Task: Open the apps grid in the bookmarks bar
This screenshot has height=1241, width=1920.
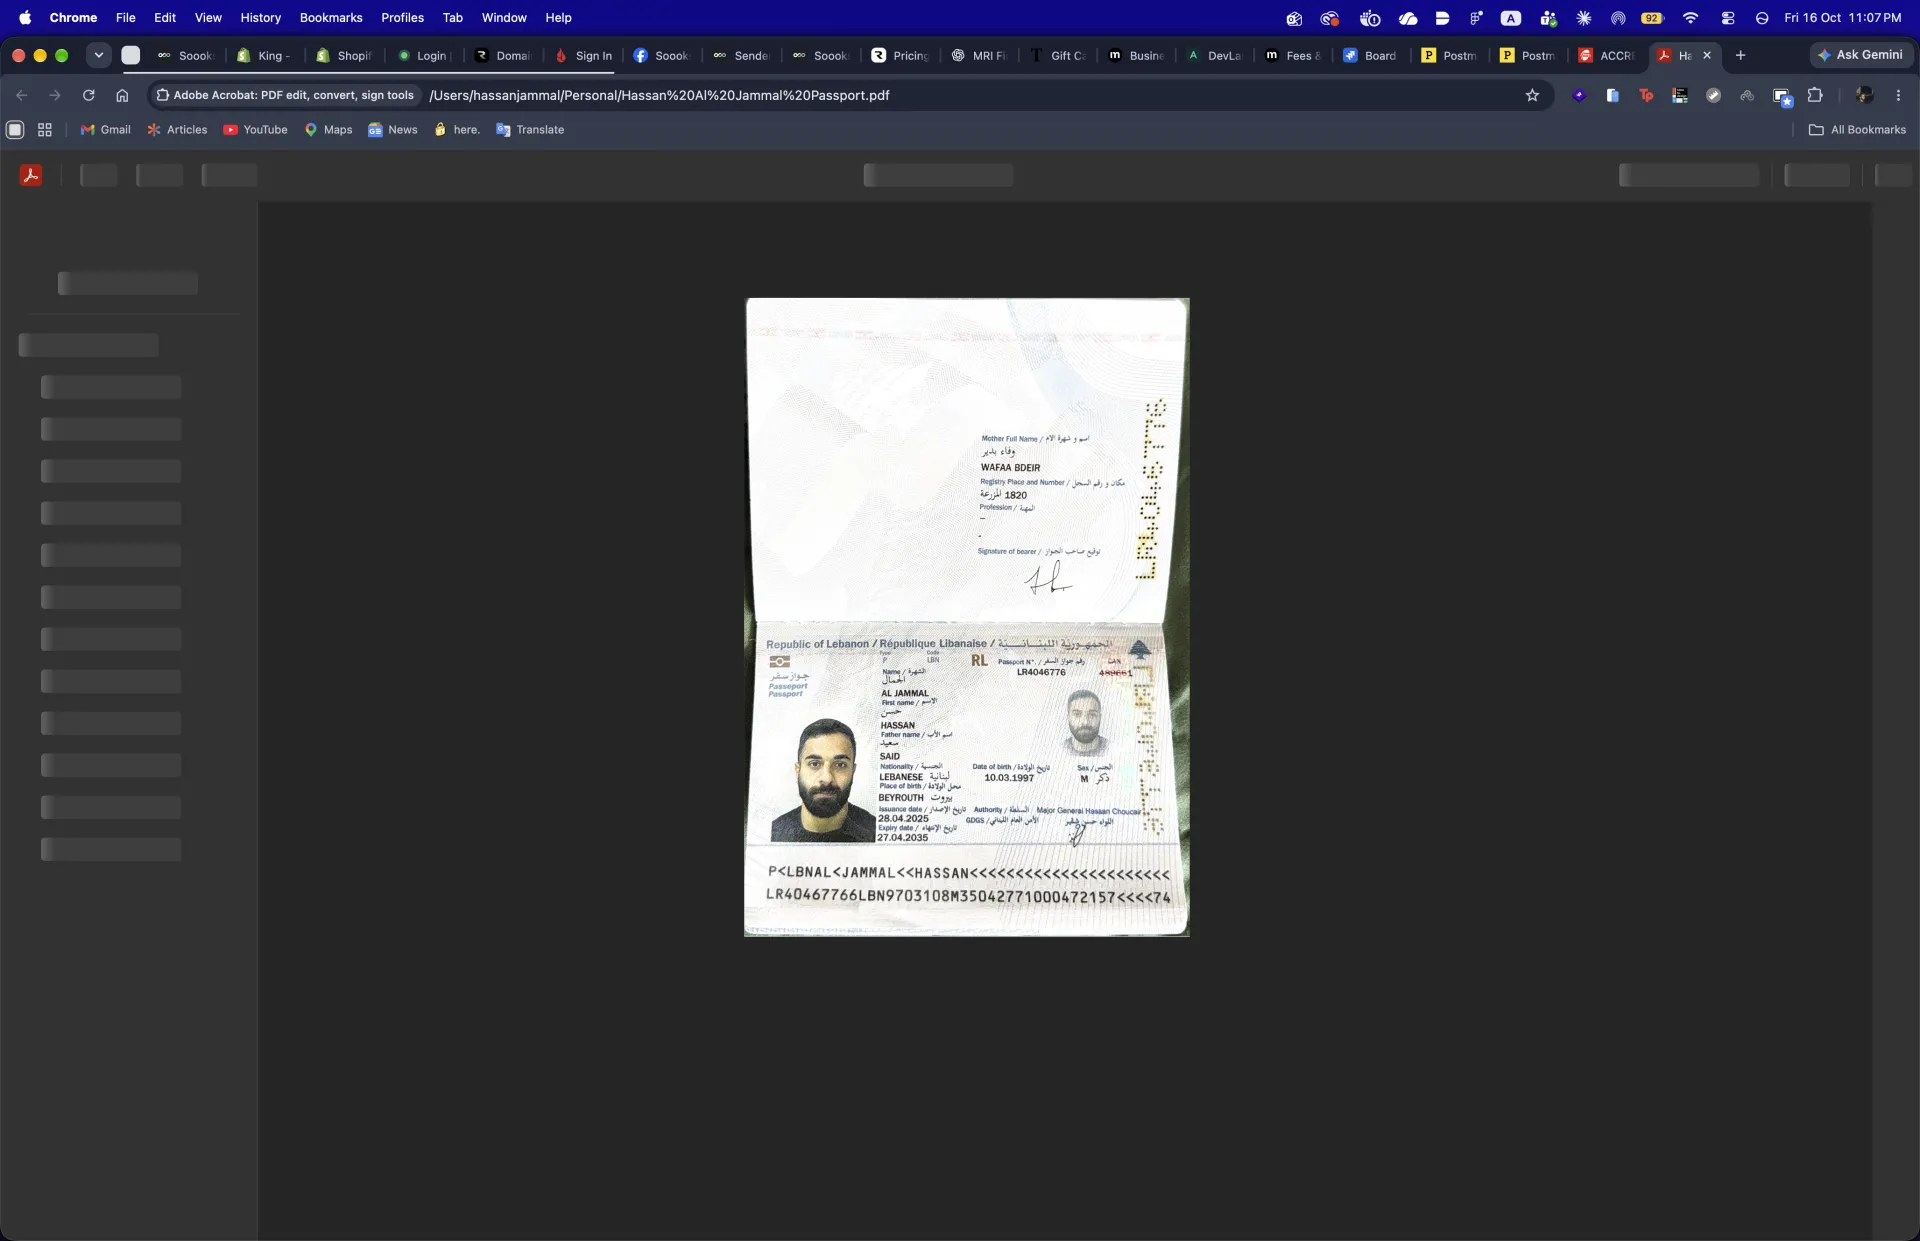Action: (45, 129)
